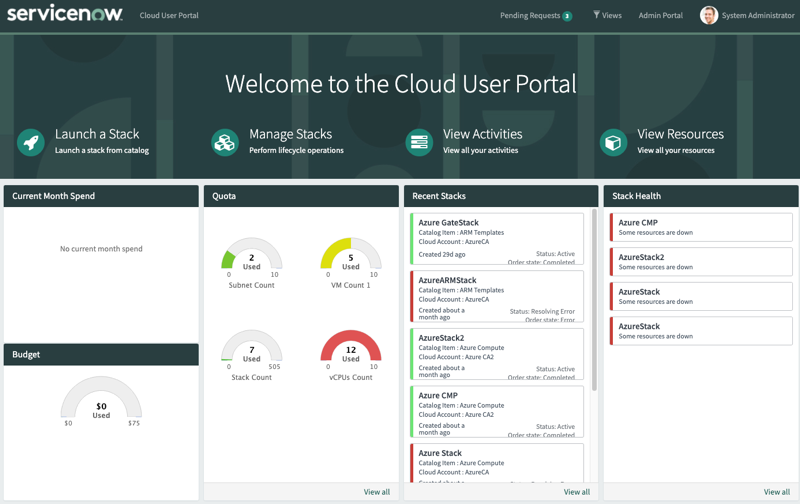Screen dimensions: 800x504
Task: Click View all in the Quota panel
Action: (x=377, y=492)
